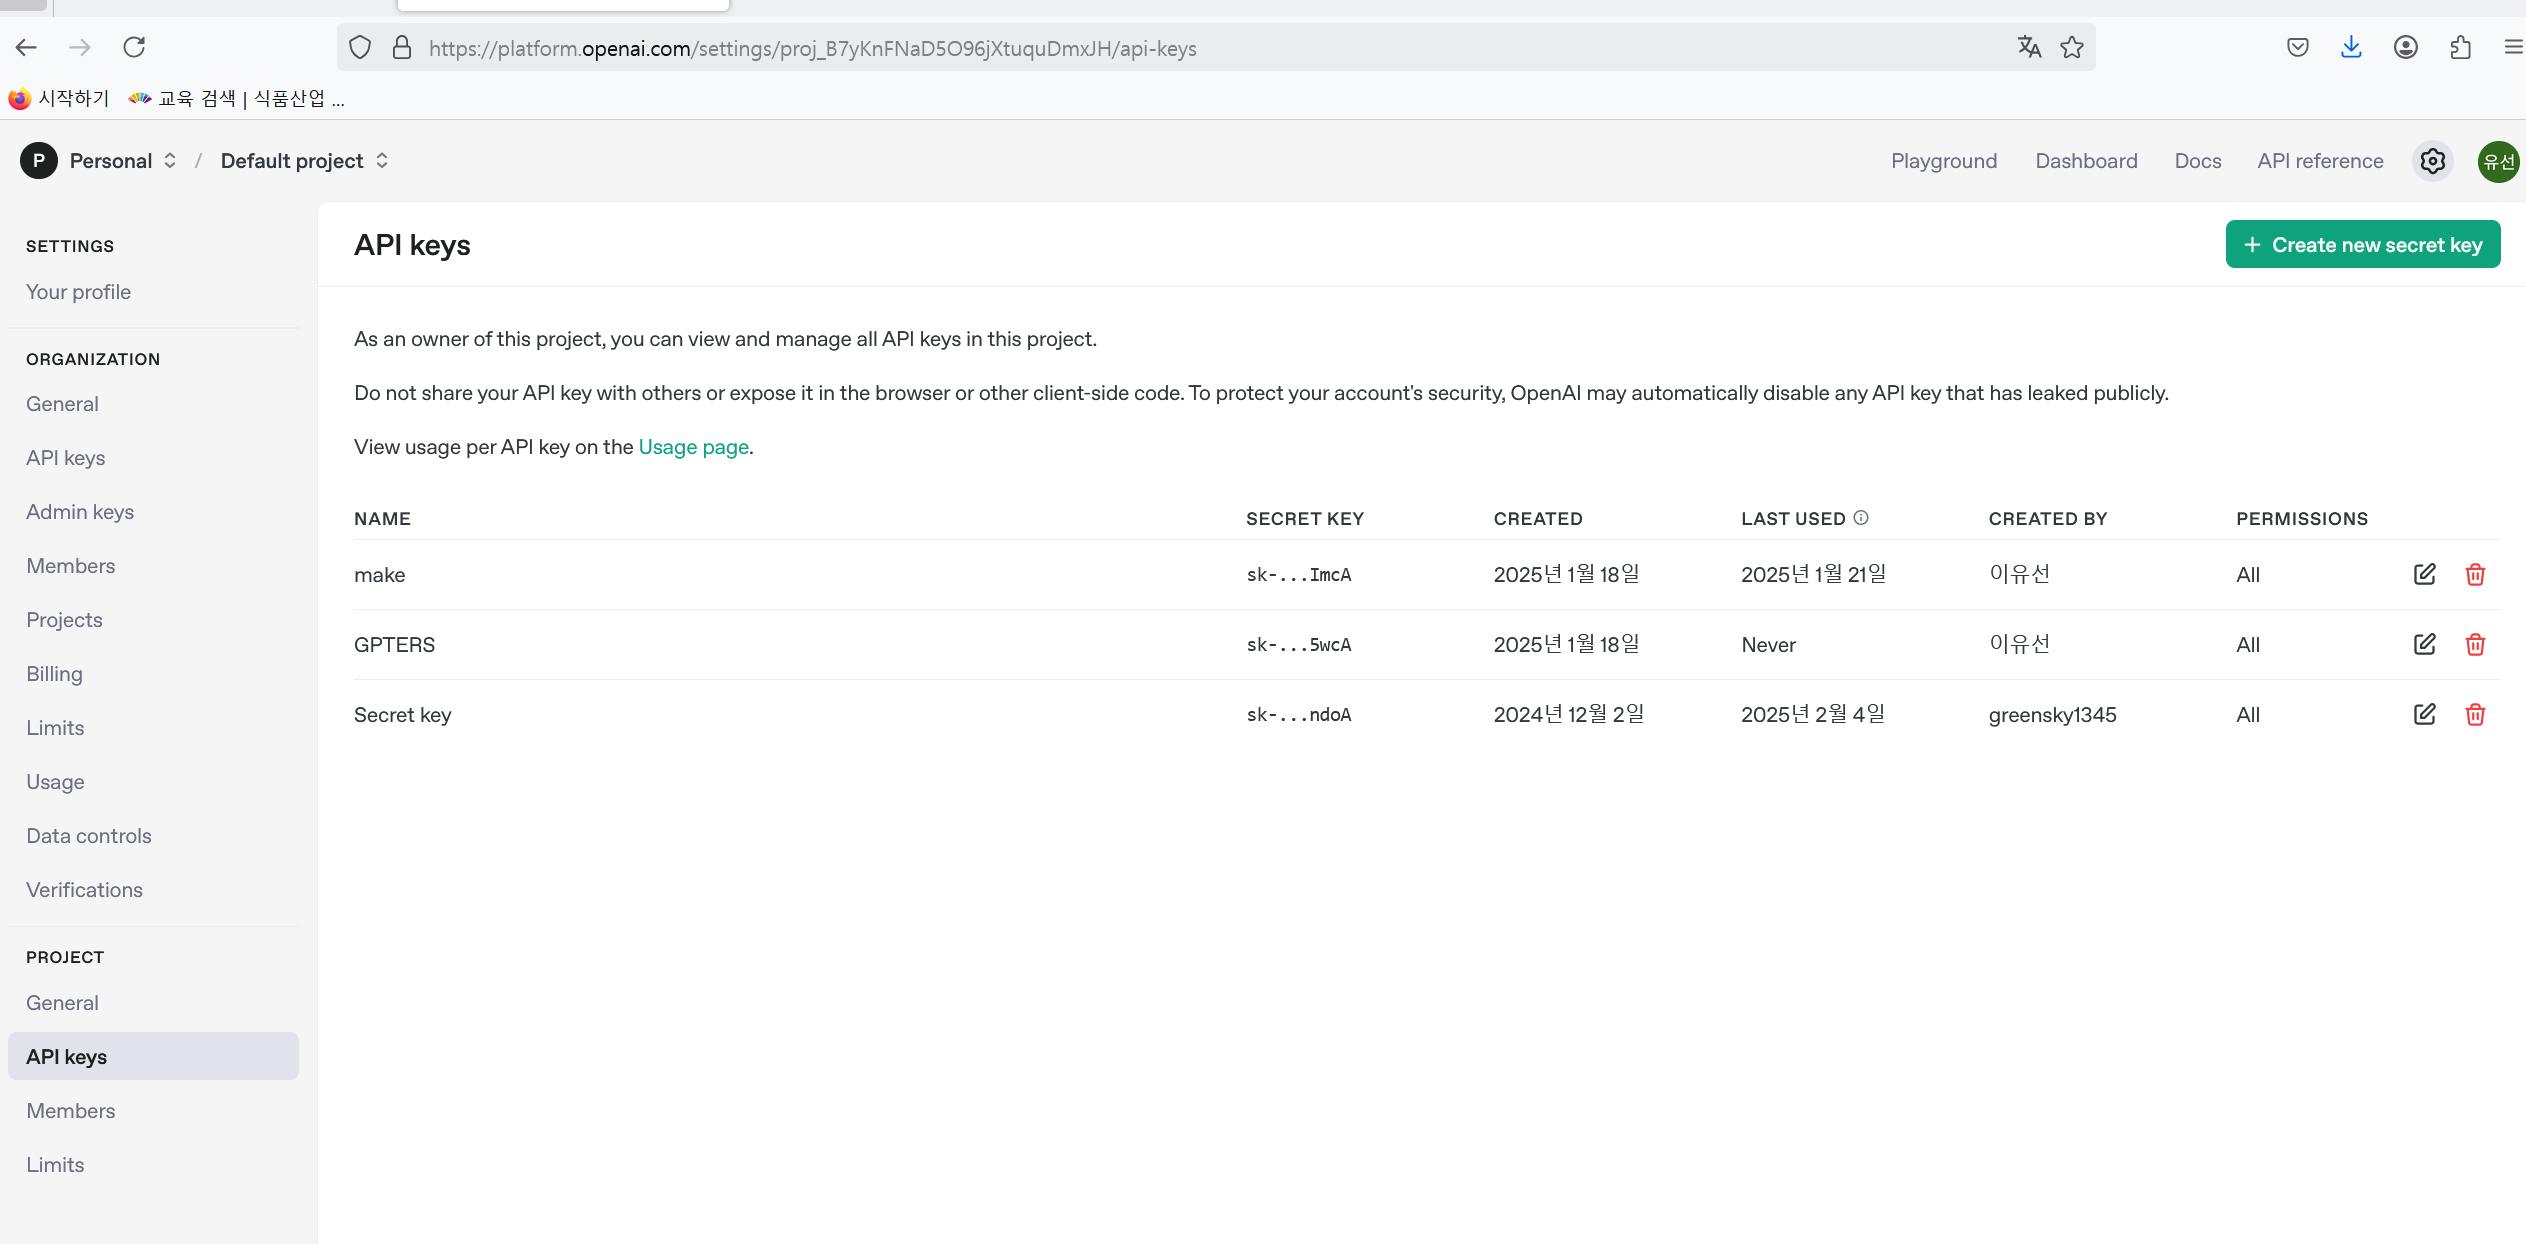Screen dimensions: 2526x1244
Task: Open Data controls settings
Action: coord(153,836)
